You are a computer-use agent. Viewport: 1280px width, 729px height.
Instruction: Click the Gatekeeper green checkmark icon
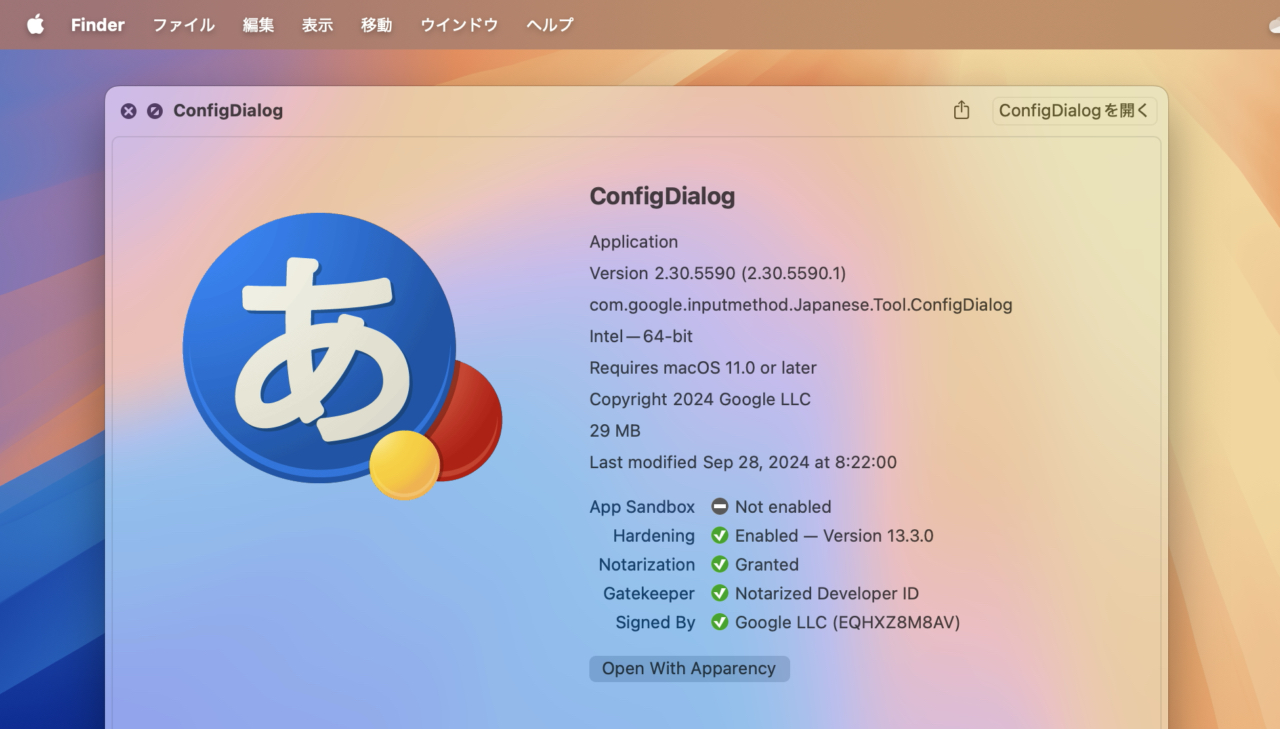pos(720,593)
